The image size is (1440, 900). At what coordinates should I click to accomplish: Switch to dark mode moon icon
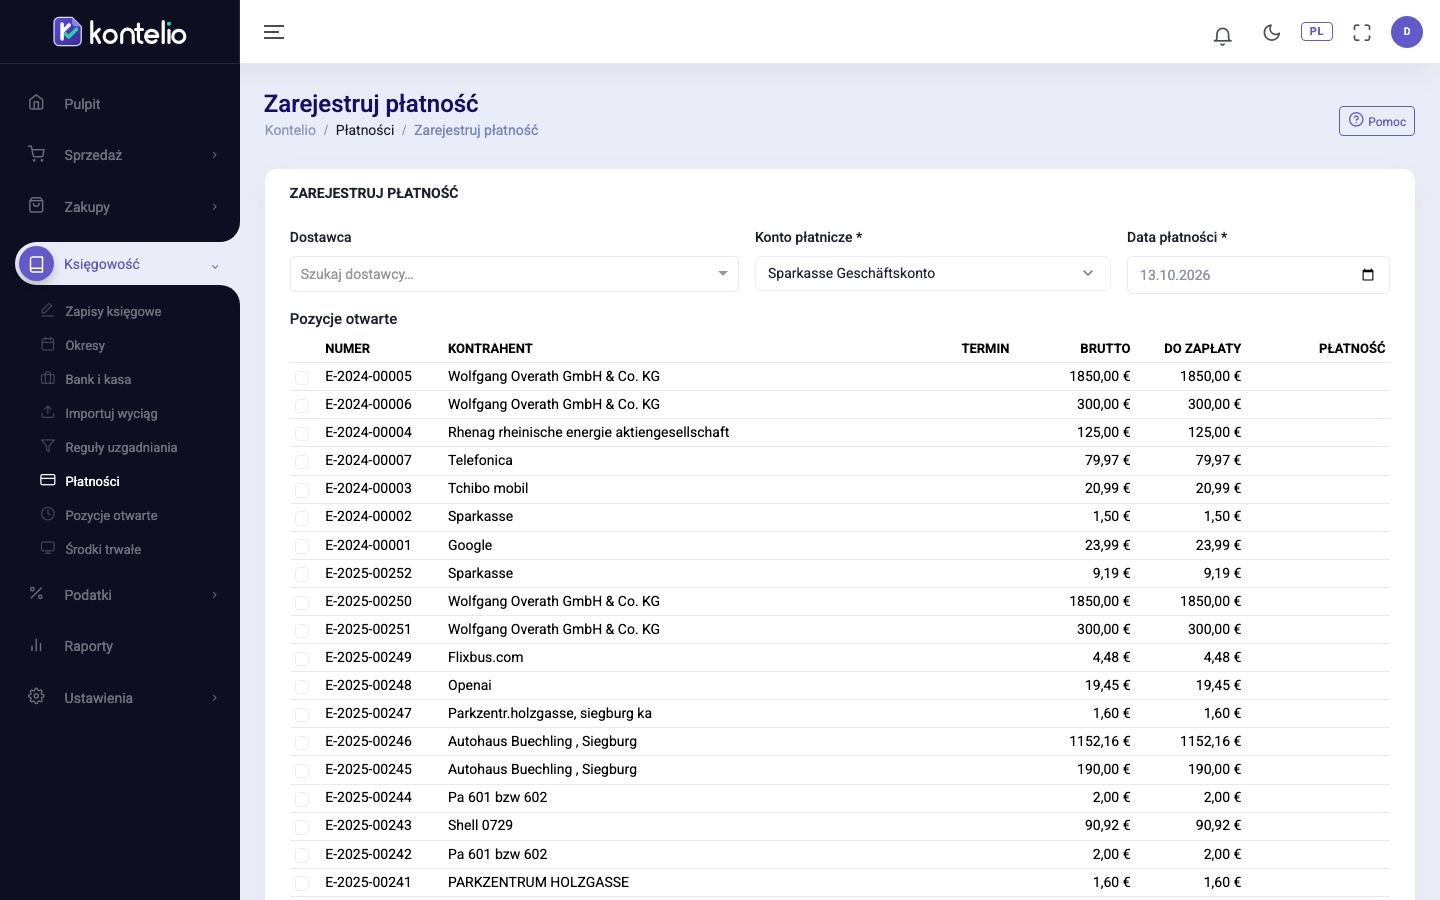[1272, 32]
